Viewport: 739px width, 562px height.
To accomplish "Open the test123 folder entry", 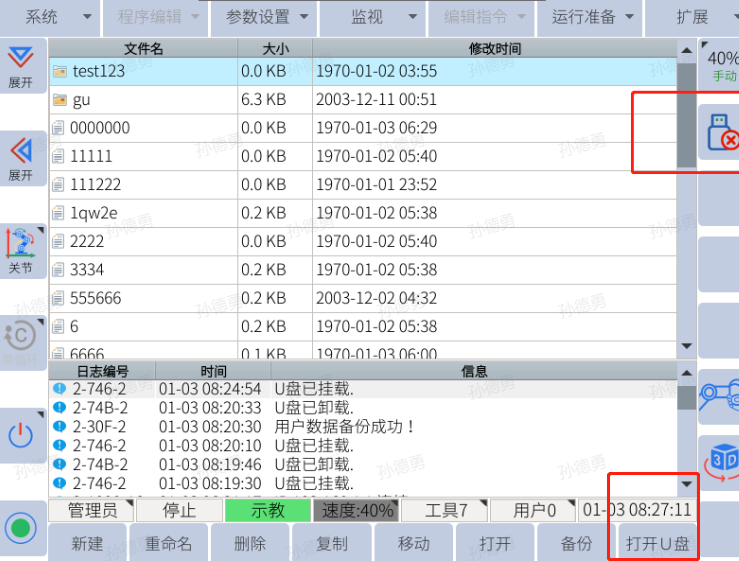I will (x=98, y=71).
